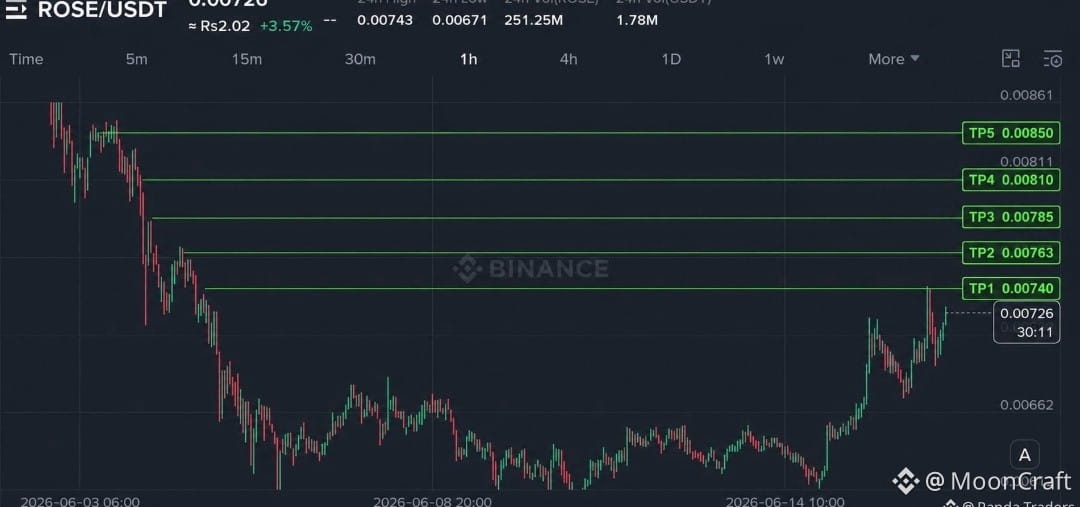Click the 24h low value 0.00671

click(459, 21)
